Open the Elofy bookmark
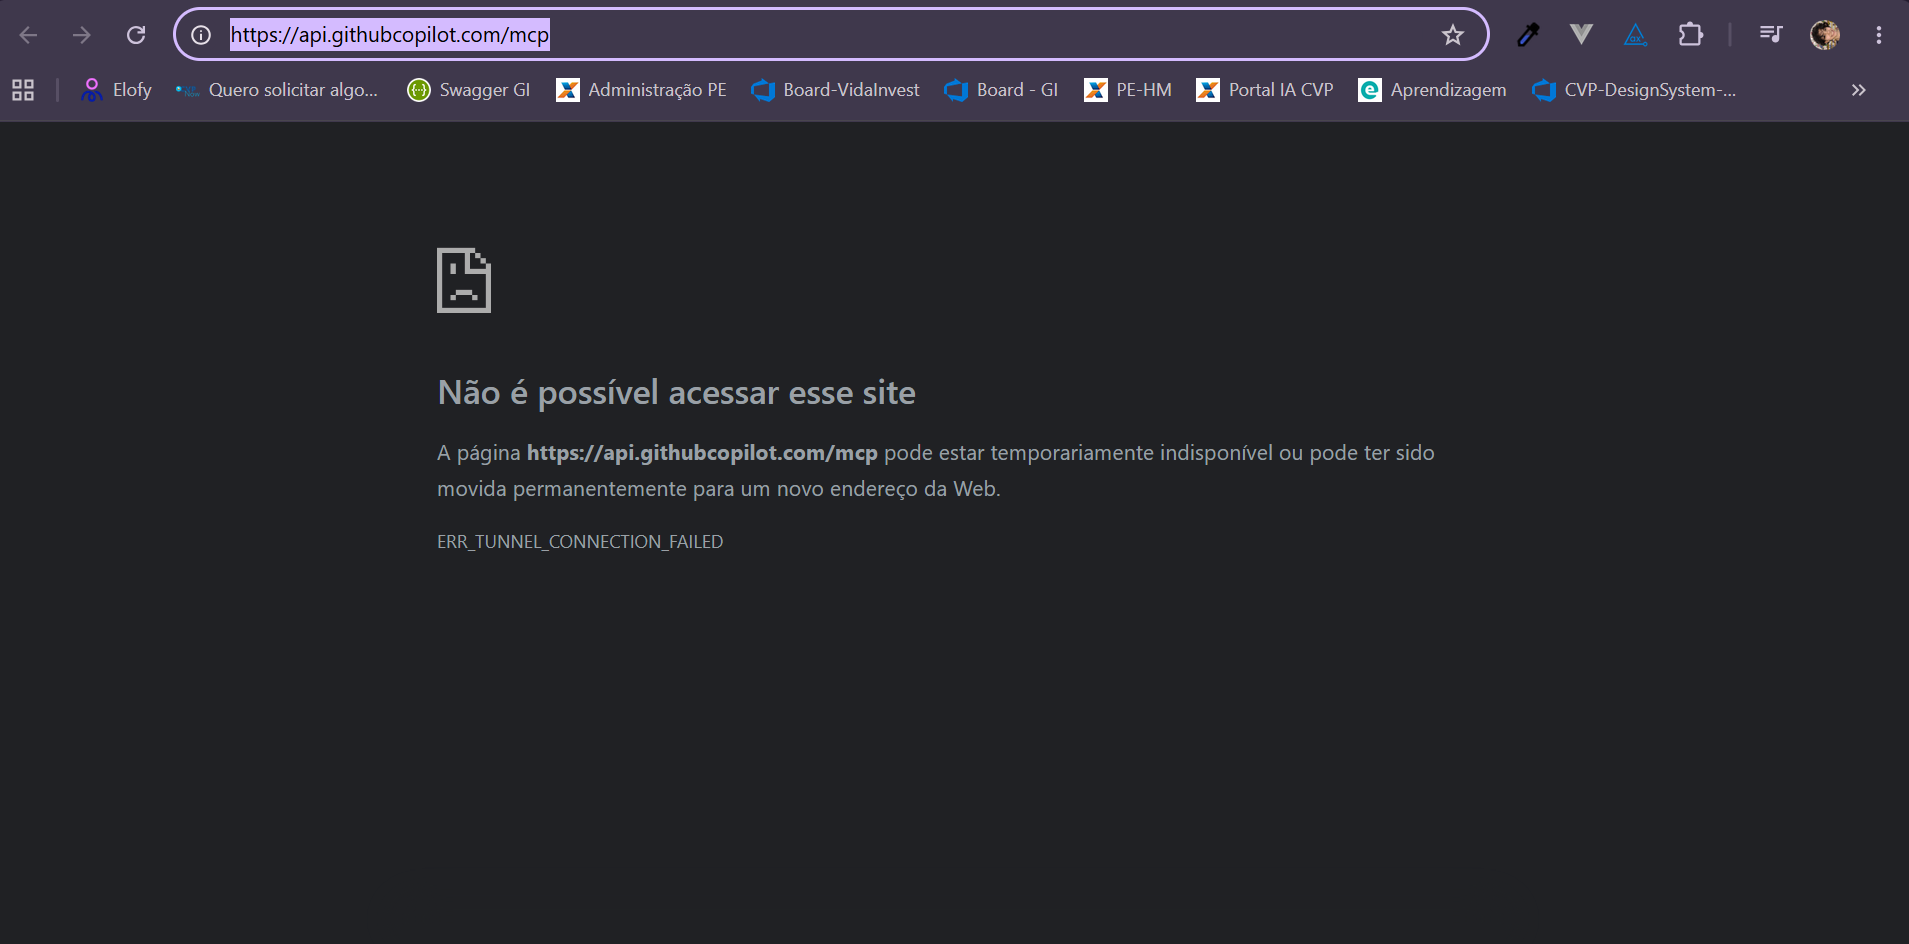 click(x=116, y=90)
